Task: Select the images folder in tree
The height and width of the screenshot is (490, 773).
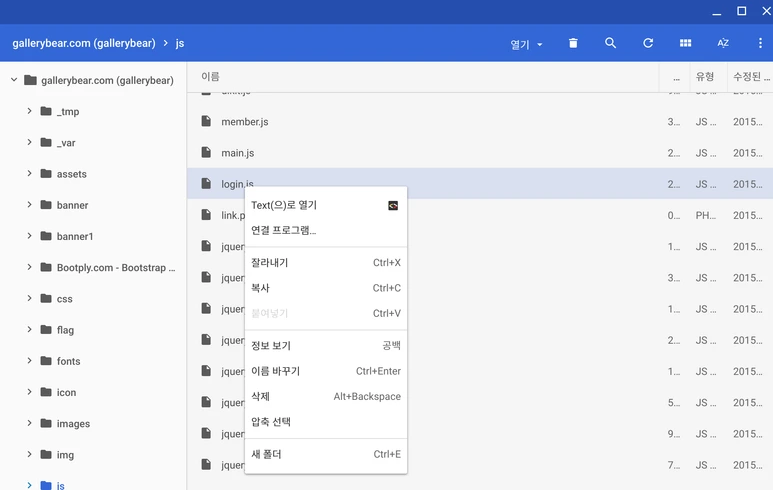Action: click(x=73, y=424)
